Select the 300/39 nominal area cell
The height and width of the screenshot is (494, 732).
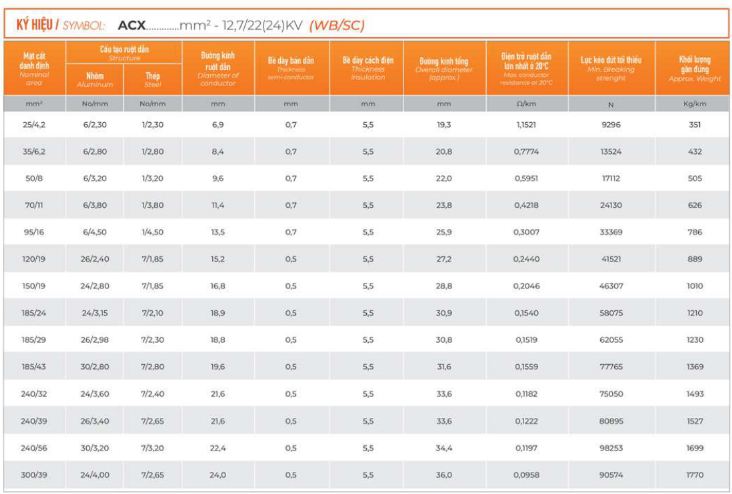click(34, 475)
